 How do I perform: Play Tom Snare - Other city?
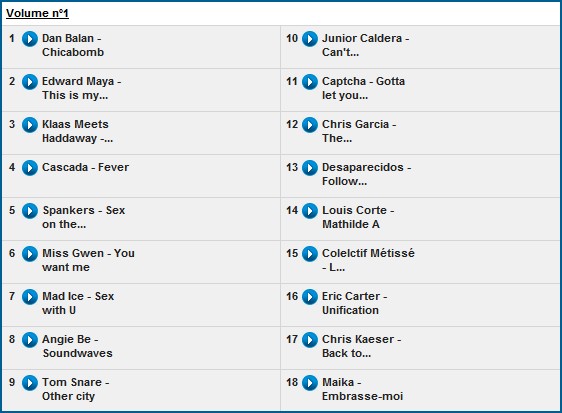(x=30, y=383)
